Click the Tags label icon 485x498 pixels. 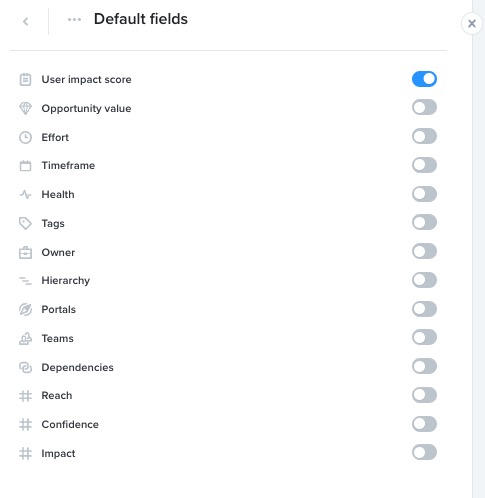(x=25, y=223)
